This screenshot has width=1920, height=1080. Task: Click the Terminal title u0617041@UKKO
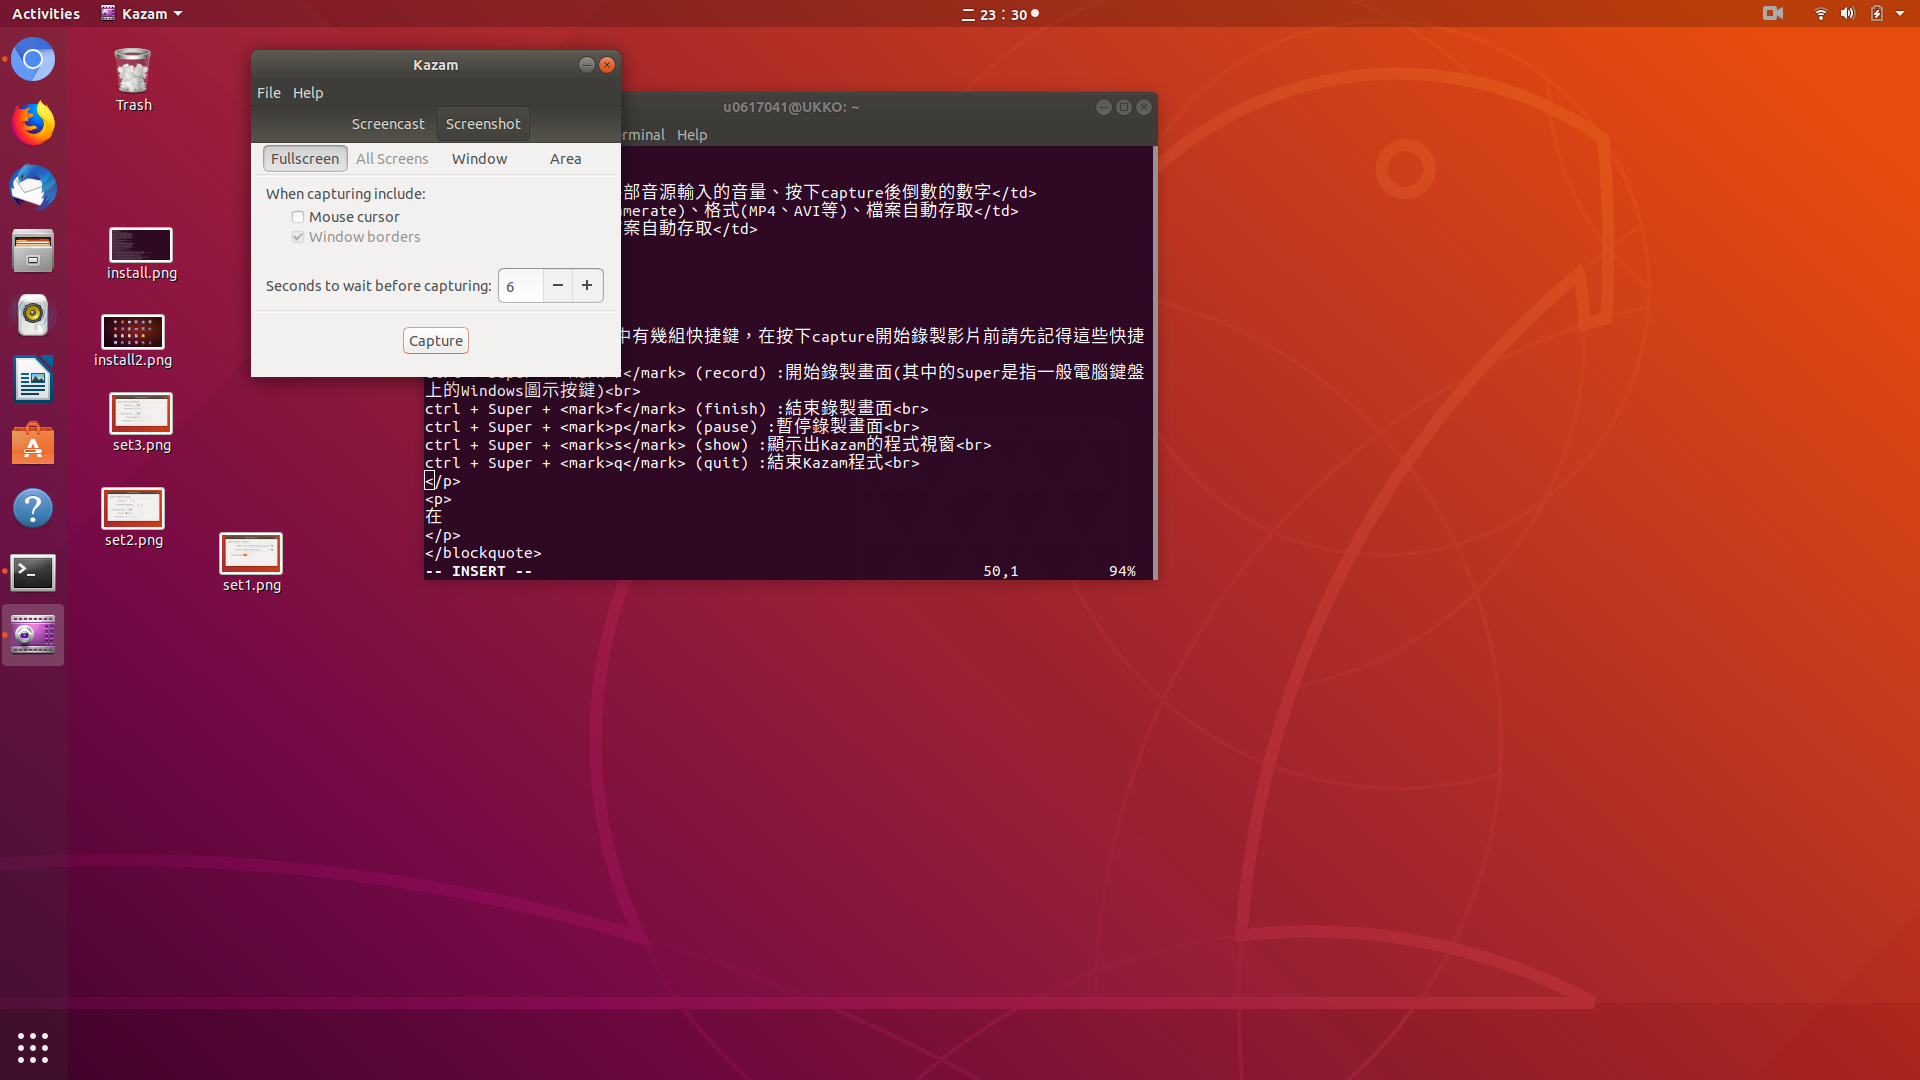(x=791, y=107)
